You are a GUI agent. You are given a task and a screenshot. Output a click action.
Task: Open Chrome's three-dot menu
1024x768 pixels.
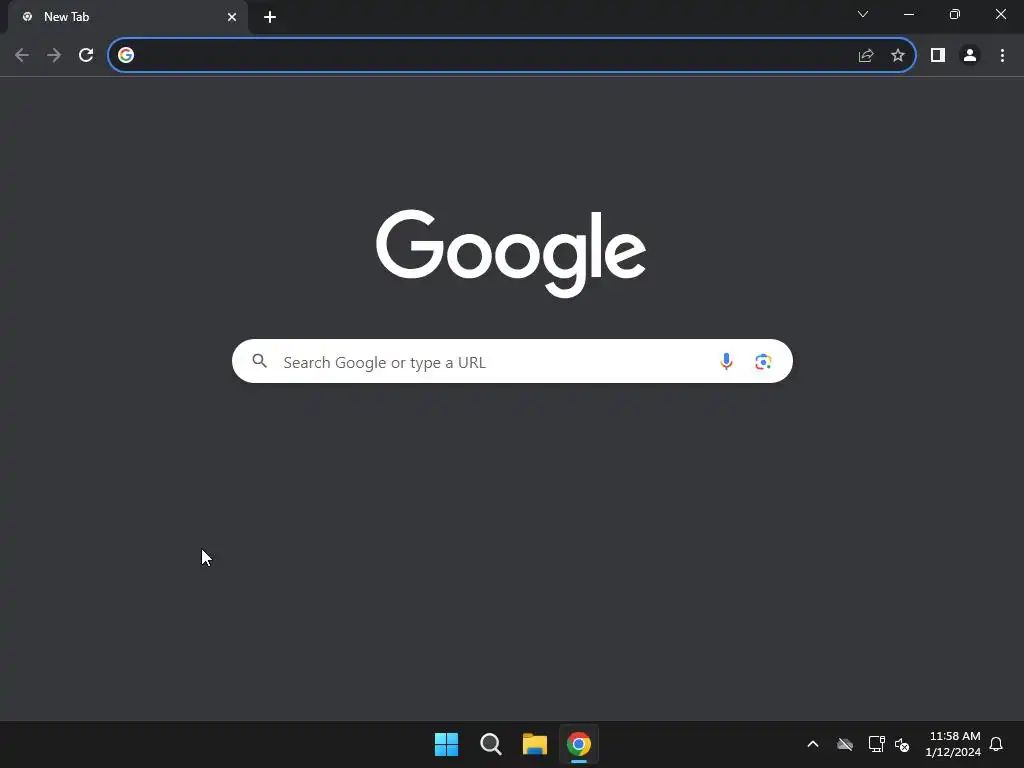pyautogui.click(x=1002, y=55)
